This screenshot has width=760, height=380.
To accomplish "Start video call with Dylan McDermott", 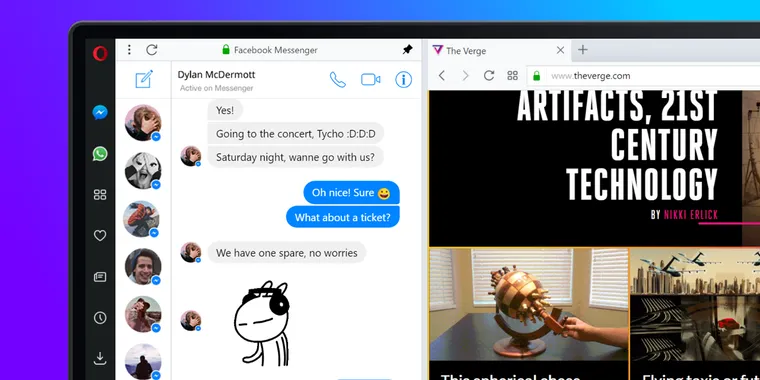I will point(370,79).
